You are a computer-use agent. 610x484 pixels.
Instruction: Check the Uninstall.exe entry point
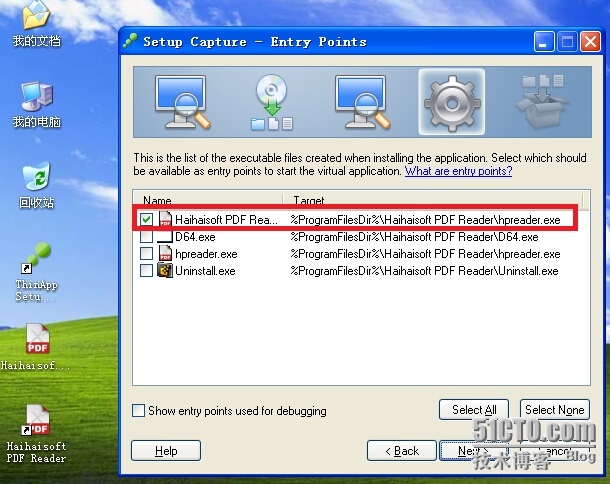pos(146,270)
